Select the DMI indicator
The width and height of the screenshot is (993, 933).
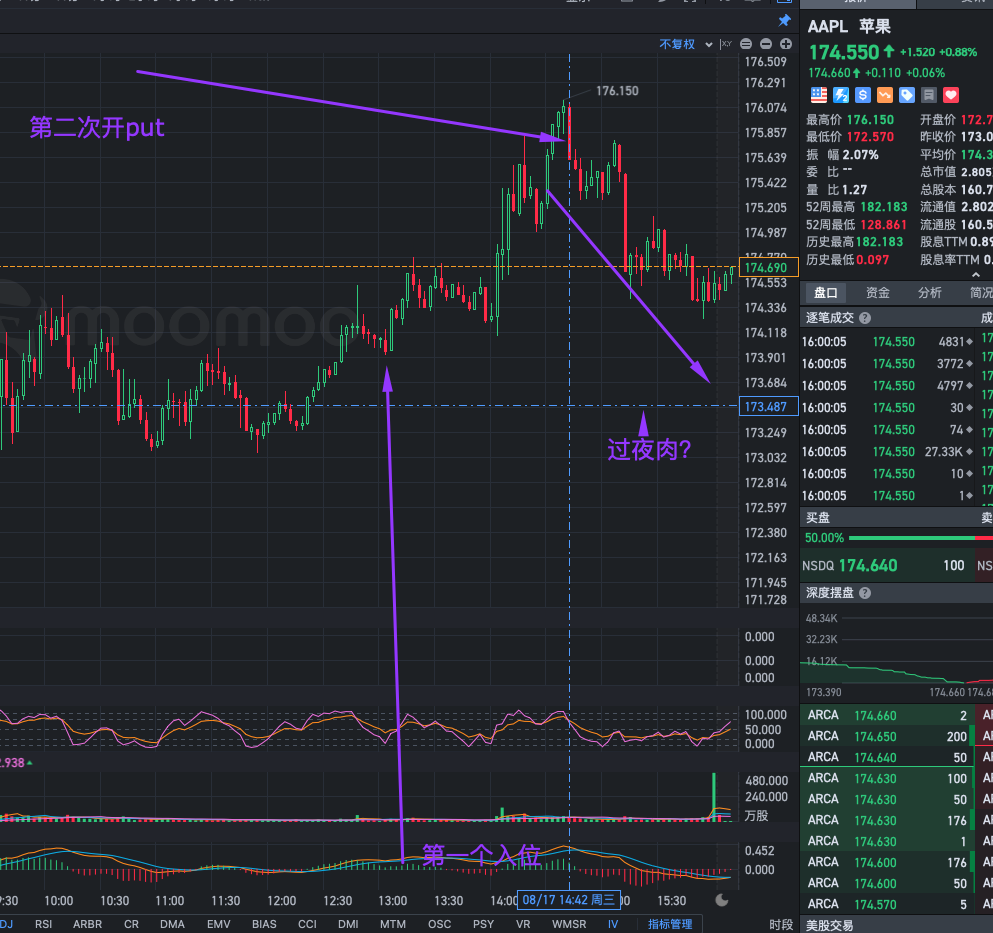tap(348, 924)
